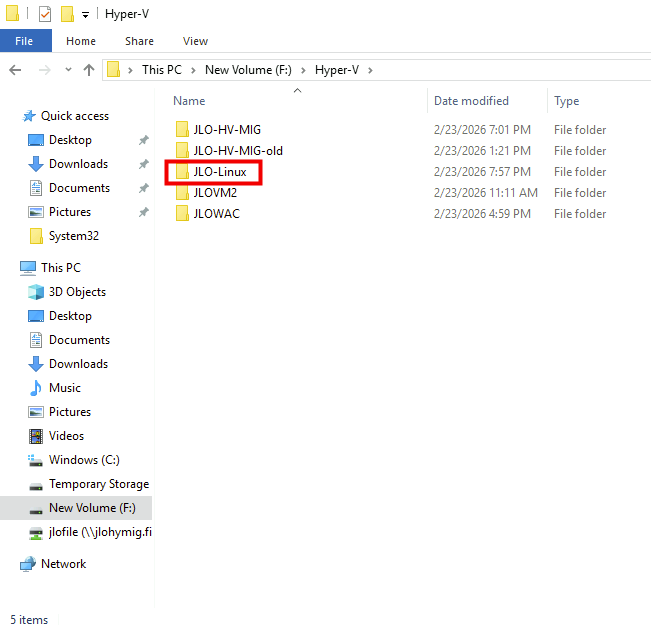Sort files by Date modified column
Screen dimensions: 651x629
tap(471, 101)
